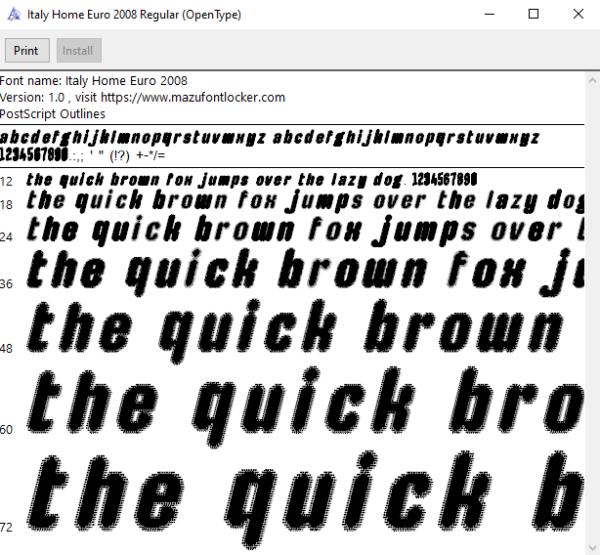600x555 pixels.
Task: Click the Print button
Action: tap(27, 50)
